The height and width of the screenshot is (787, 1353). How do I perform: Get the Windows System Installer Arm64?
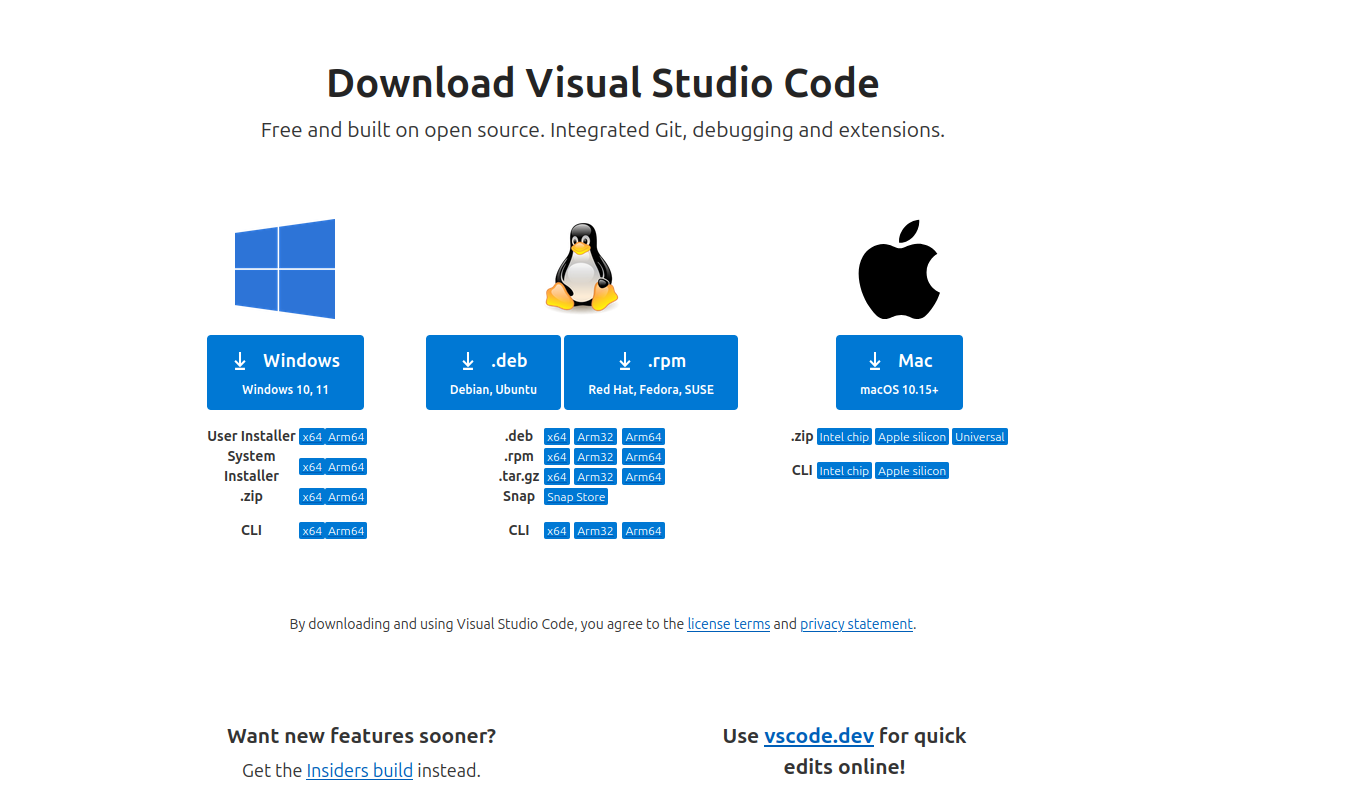click(x=346, y=467)
